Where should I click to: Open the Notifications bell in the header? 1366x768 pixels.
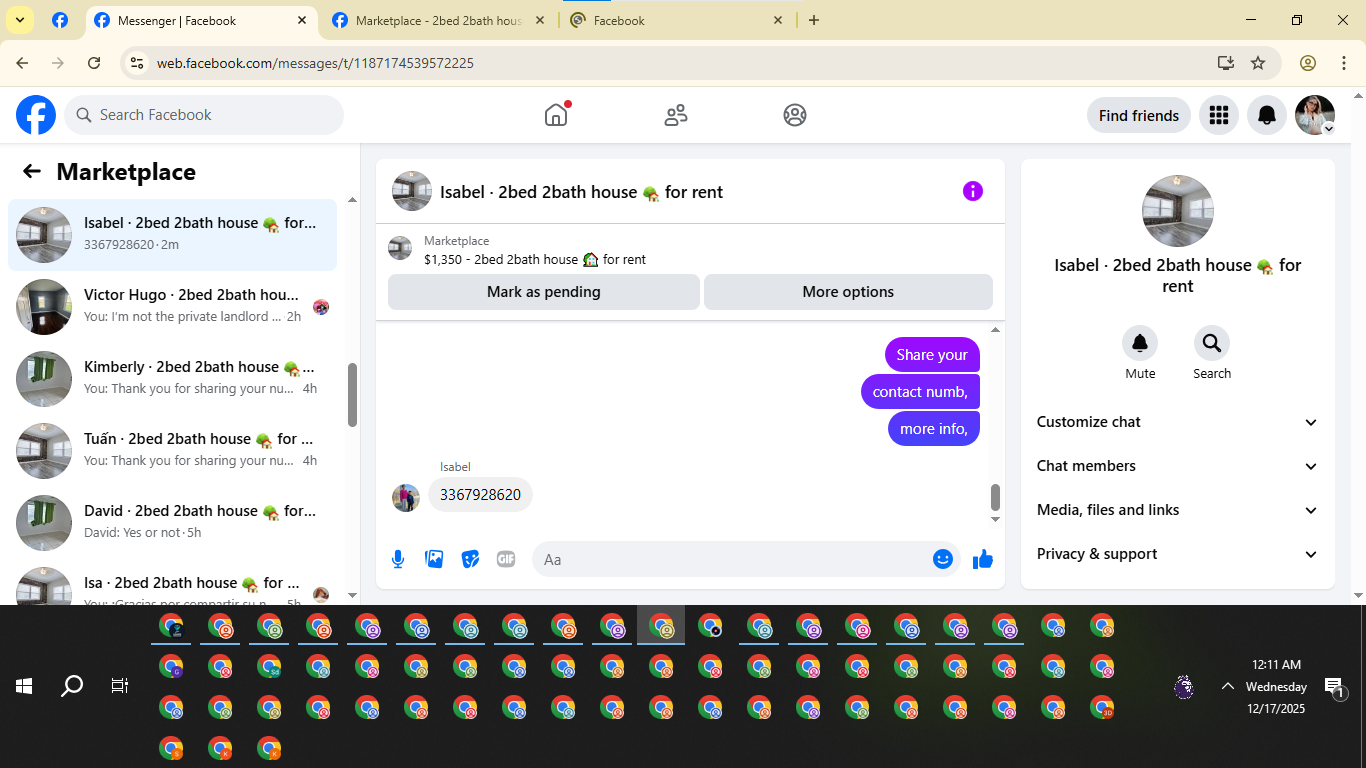(1267, 115)
